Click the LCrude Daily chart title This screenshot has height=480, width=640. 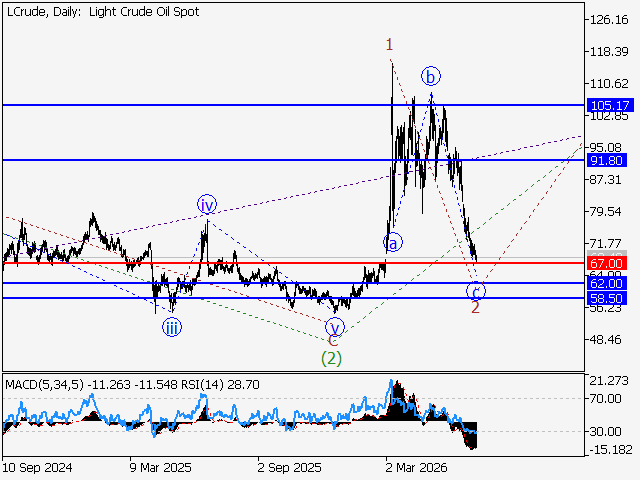pos(103,12)
